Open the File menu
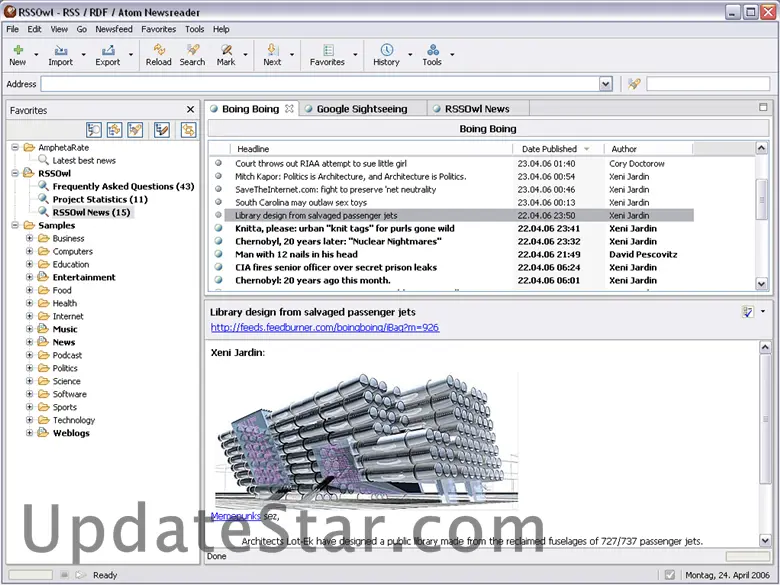Screen dimensions: 780x585 point(12,29)
